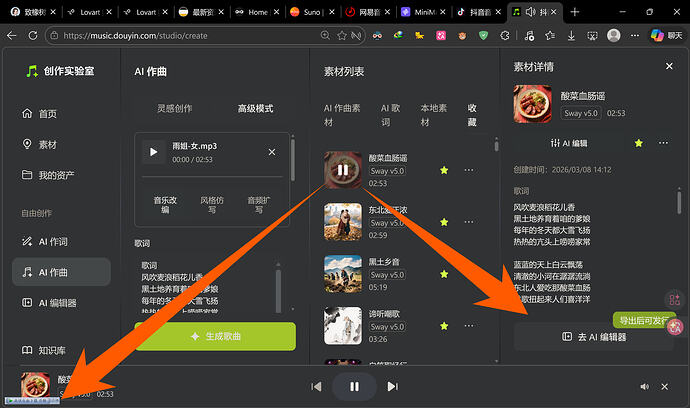Viewport: 690px width, 408px height.
Task: Open the 本地素材 tab
Action: point(433,115)
